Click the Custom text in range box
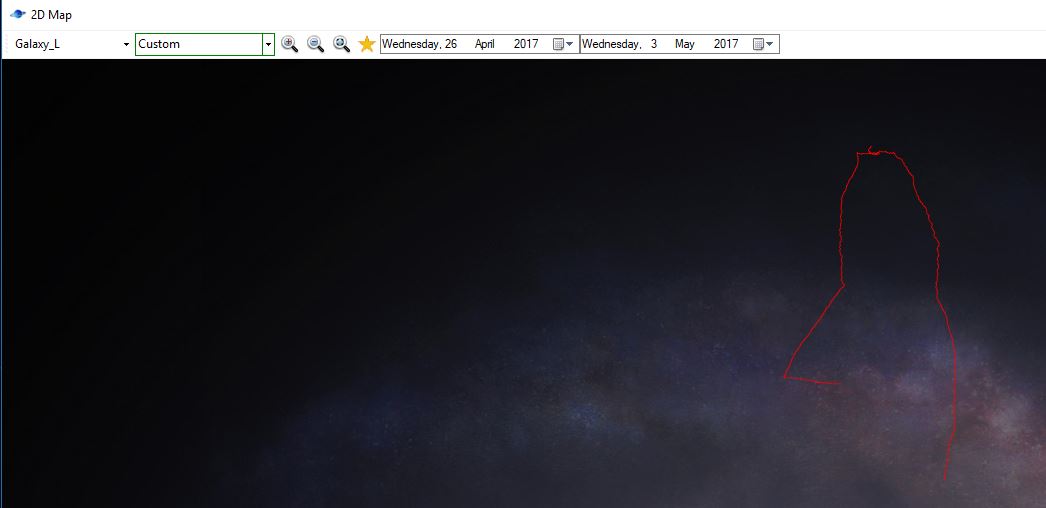 pyautogui.click(x=159, y=44)
